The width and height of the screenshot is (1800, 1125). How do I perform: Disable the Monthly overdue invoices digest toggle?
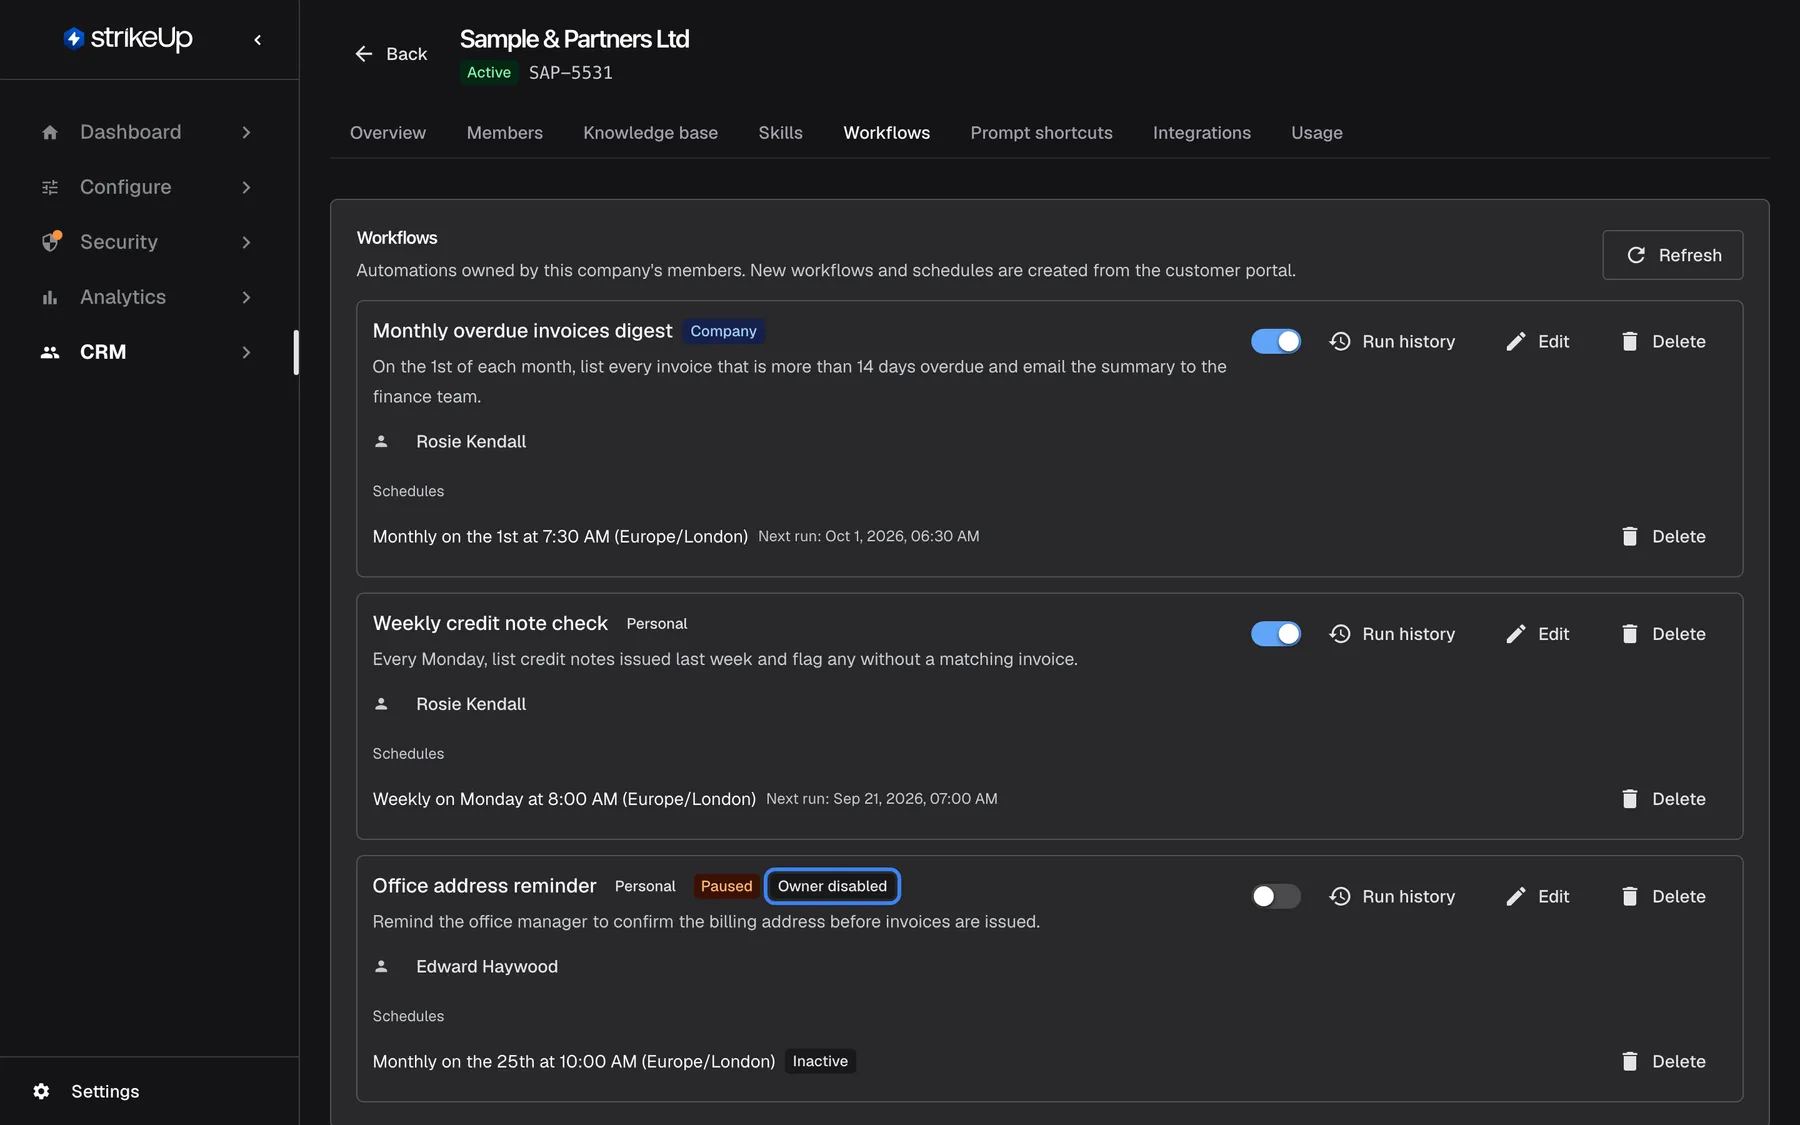1276,341
